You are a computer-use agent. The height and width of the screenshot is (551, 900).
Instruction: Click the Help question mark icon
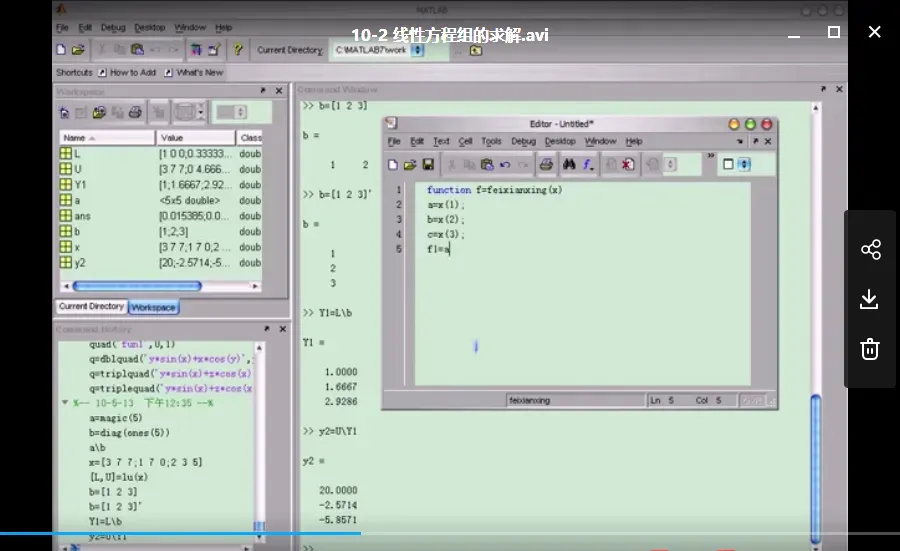click(x=238, y=50)
